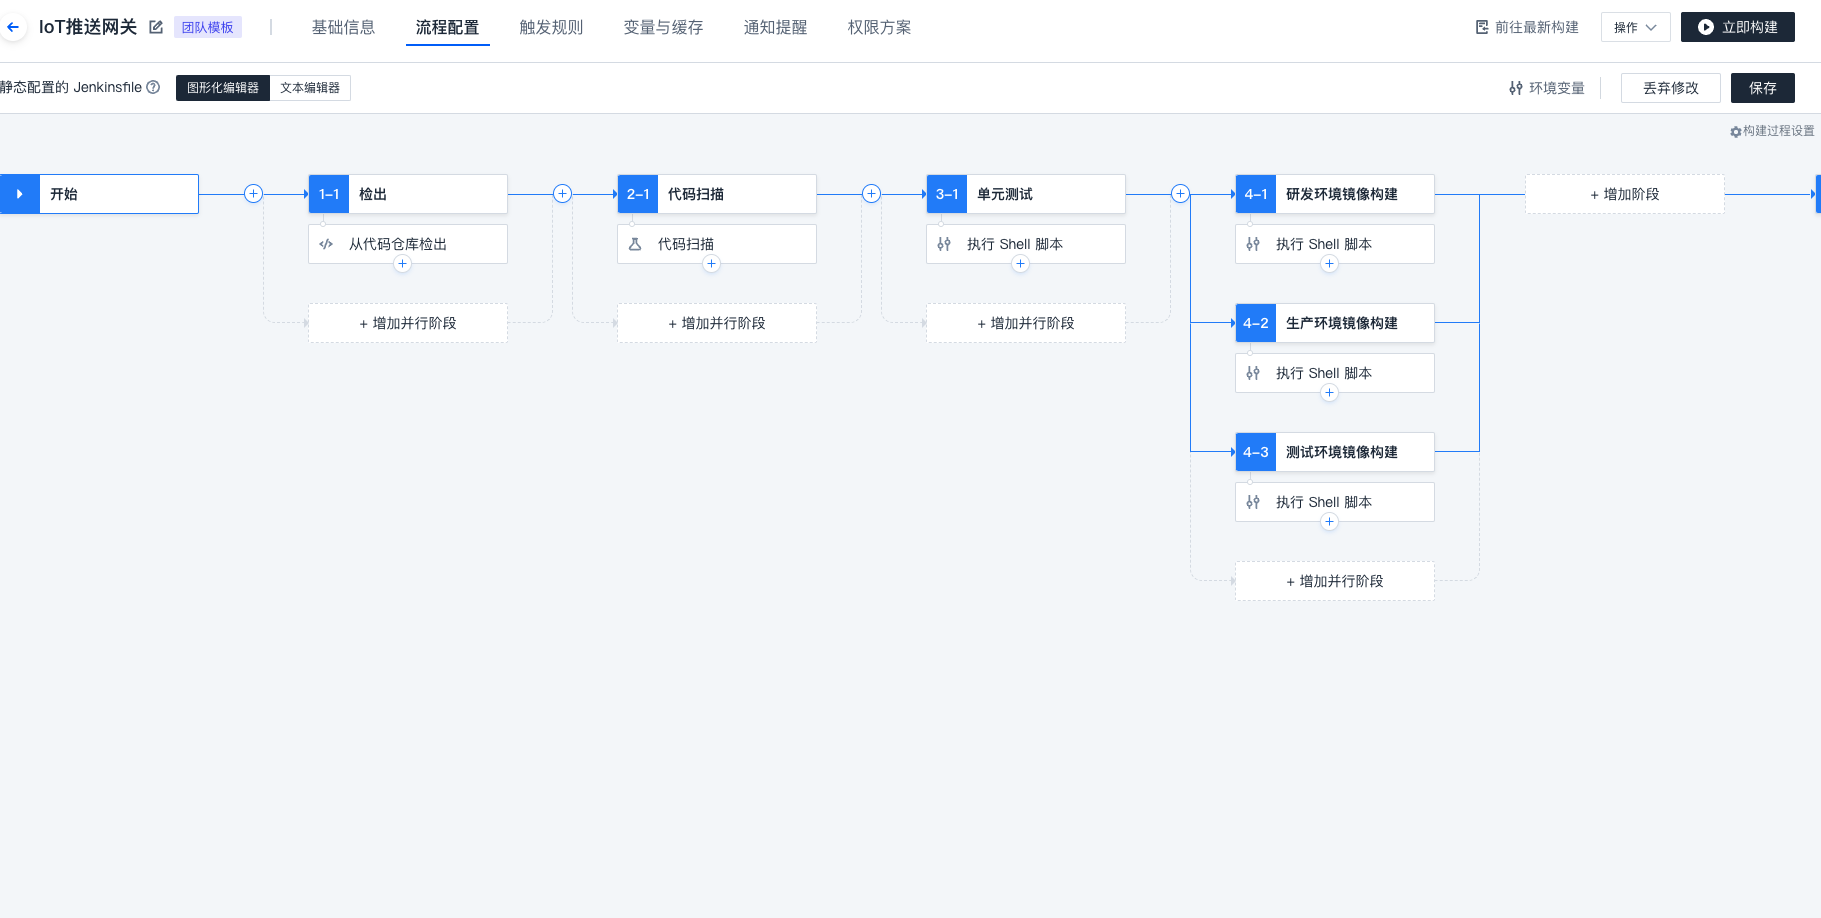Select stage 4-3 测试环境镜像构建

1335,452
